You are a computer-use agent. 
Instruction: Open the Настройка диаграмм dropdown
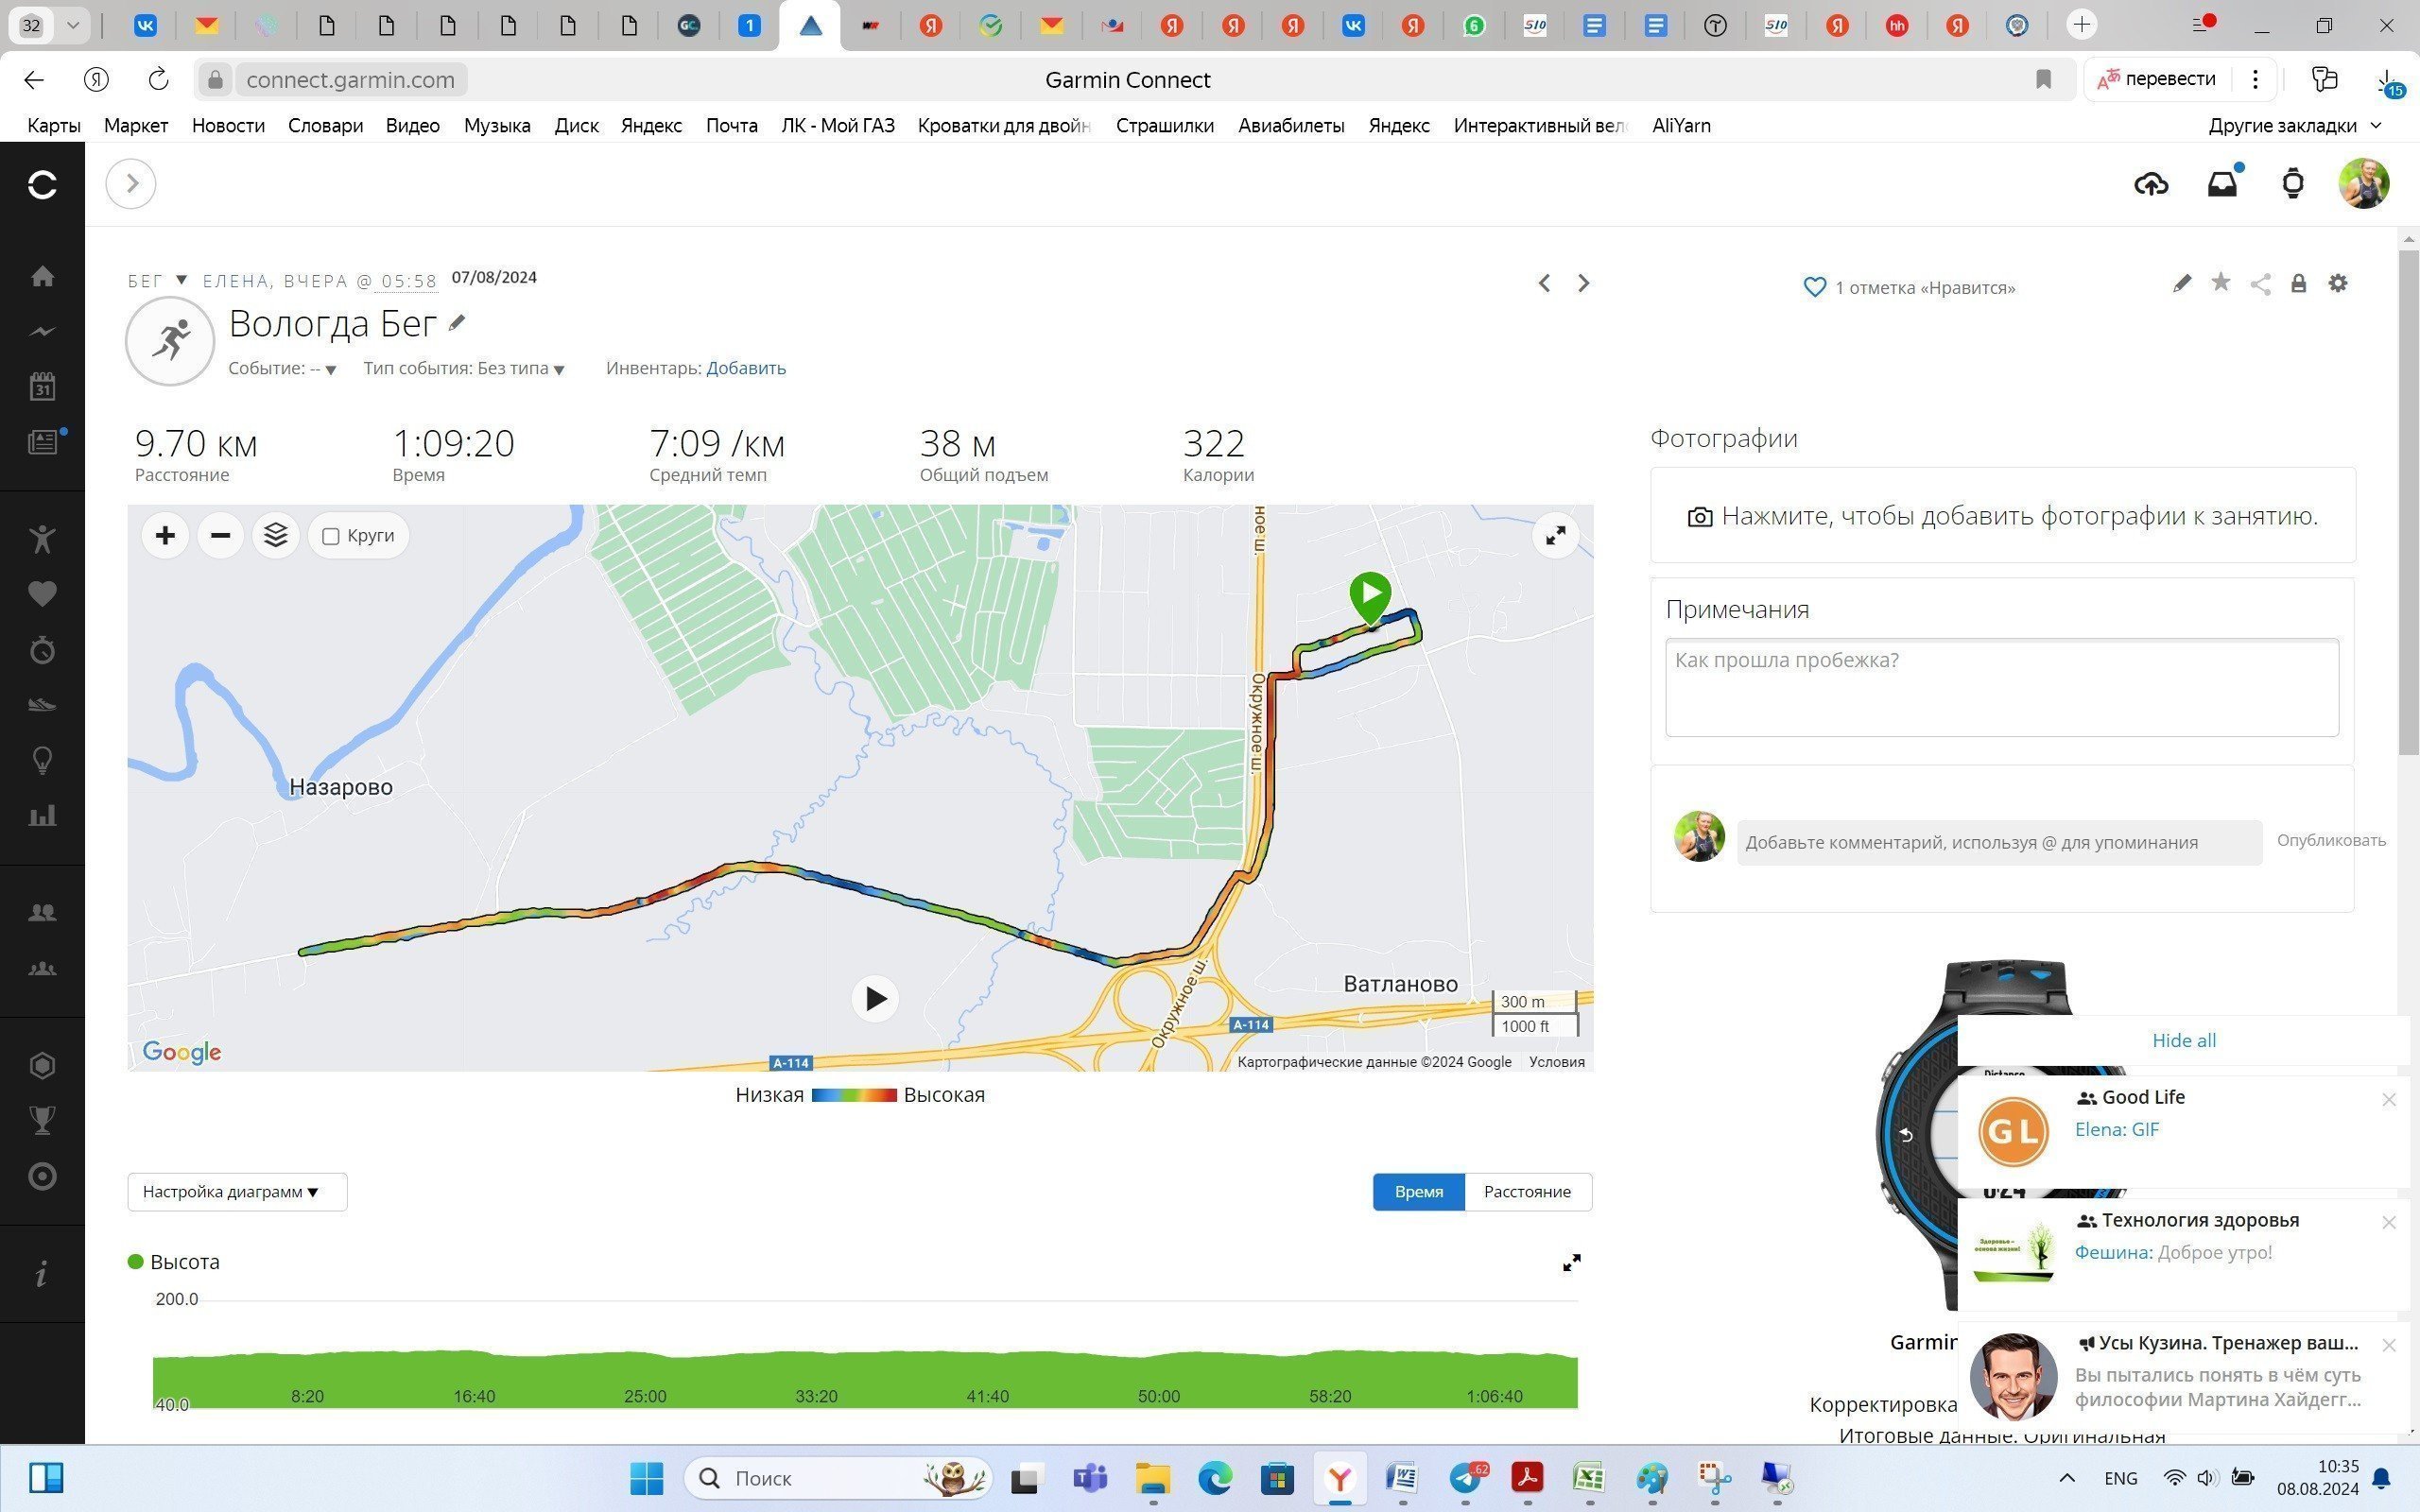pyautogui.click(x=237, y=1192)
